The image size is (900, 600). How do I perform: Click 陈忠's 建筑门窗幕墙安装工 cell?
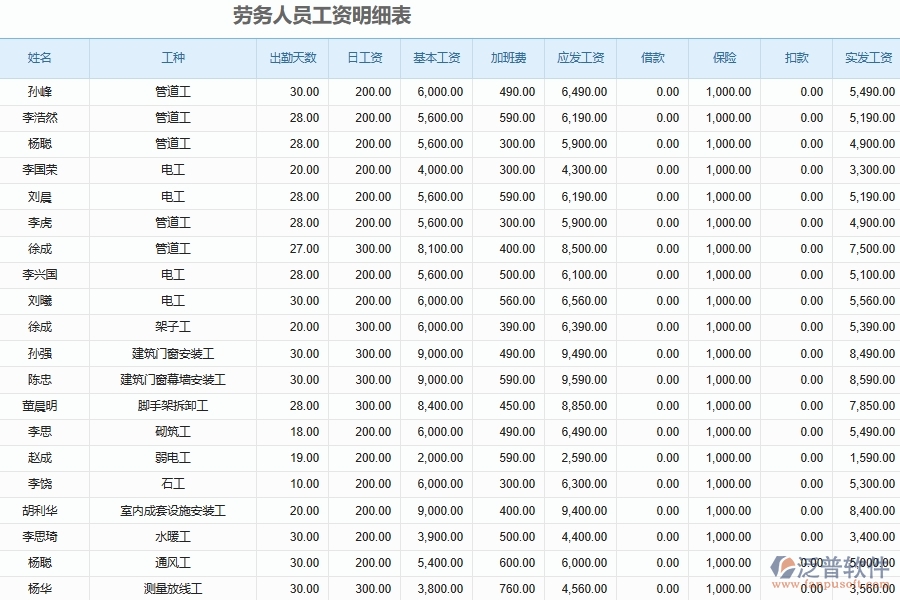tap(172, 379)
